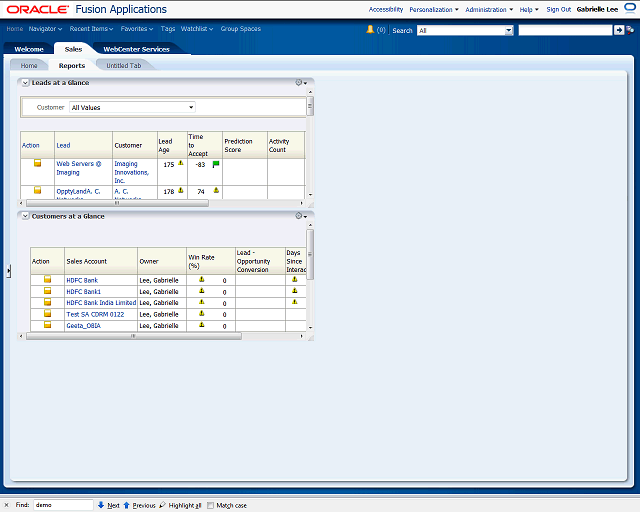Toggle Highlight all in Find bar
This screenshot has height=512, width=640.
(x=180, y=505)
